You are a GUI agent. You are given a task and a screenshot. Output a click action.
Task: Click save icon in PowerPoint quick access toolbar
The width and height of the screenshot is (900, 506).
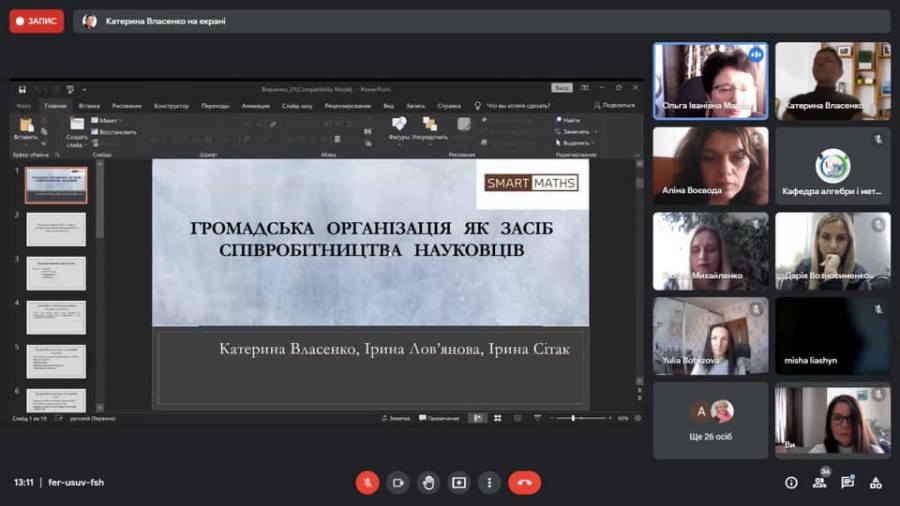point(22,89)
